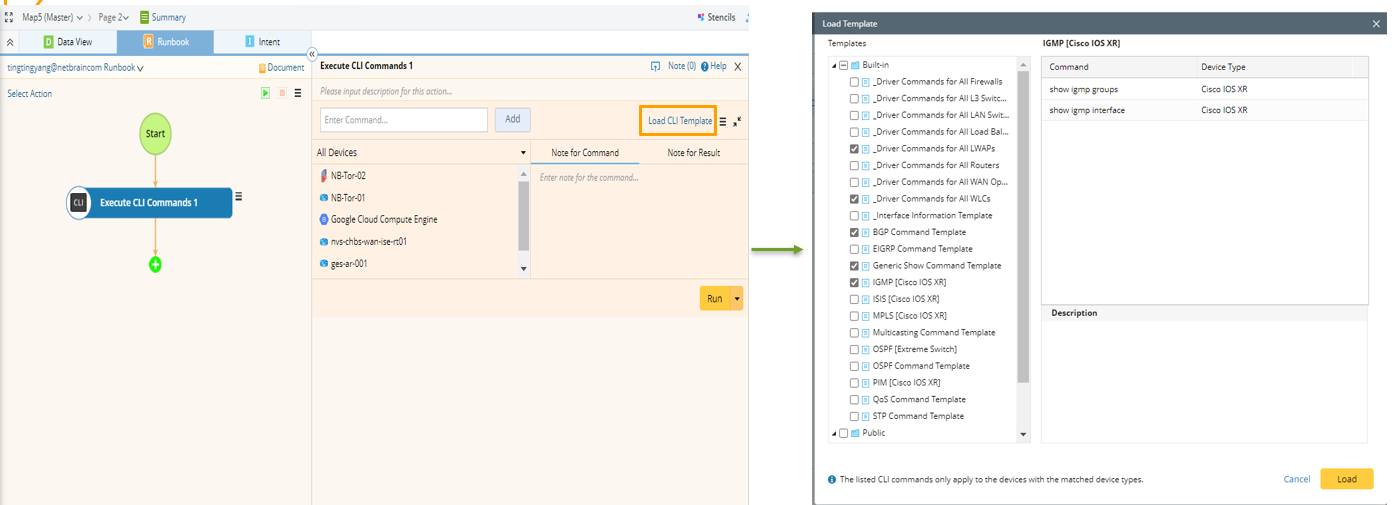Expand the Run button dropdown arrow

click(737, 299)
